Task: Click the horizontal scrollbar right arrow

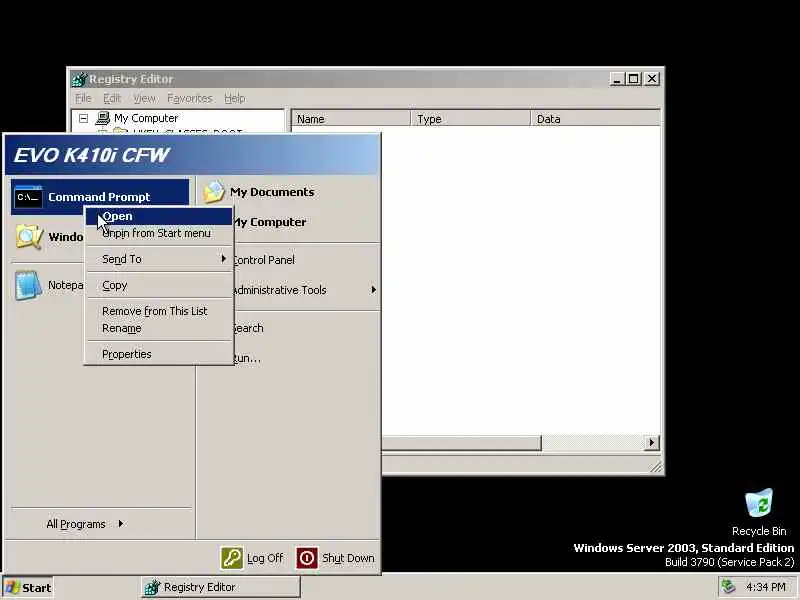Action: [652, 443]
